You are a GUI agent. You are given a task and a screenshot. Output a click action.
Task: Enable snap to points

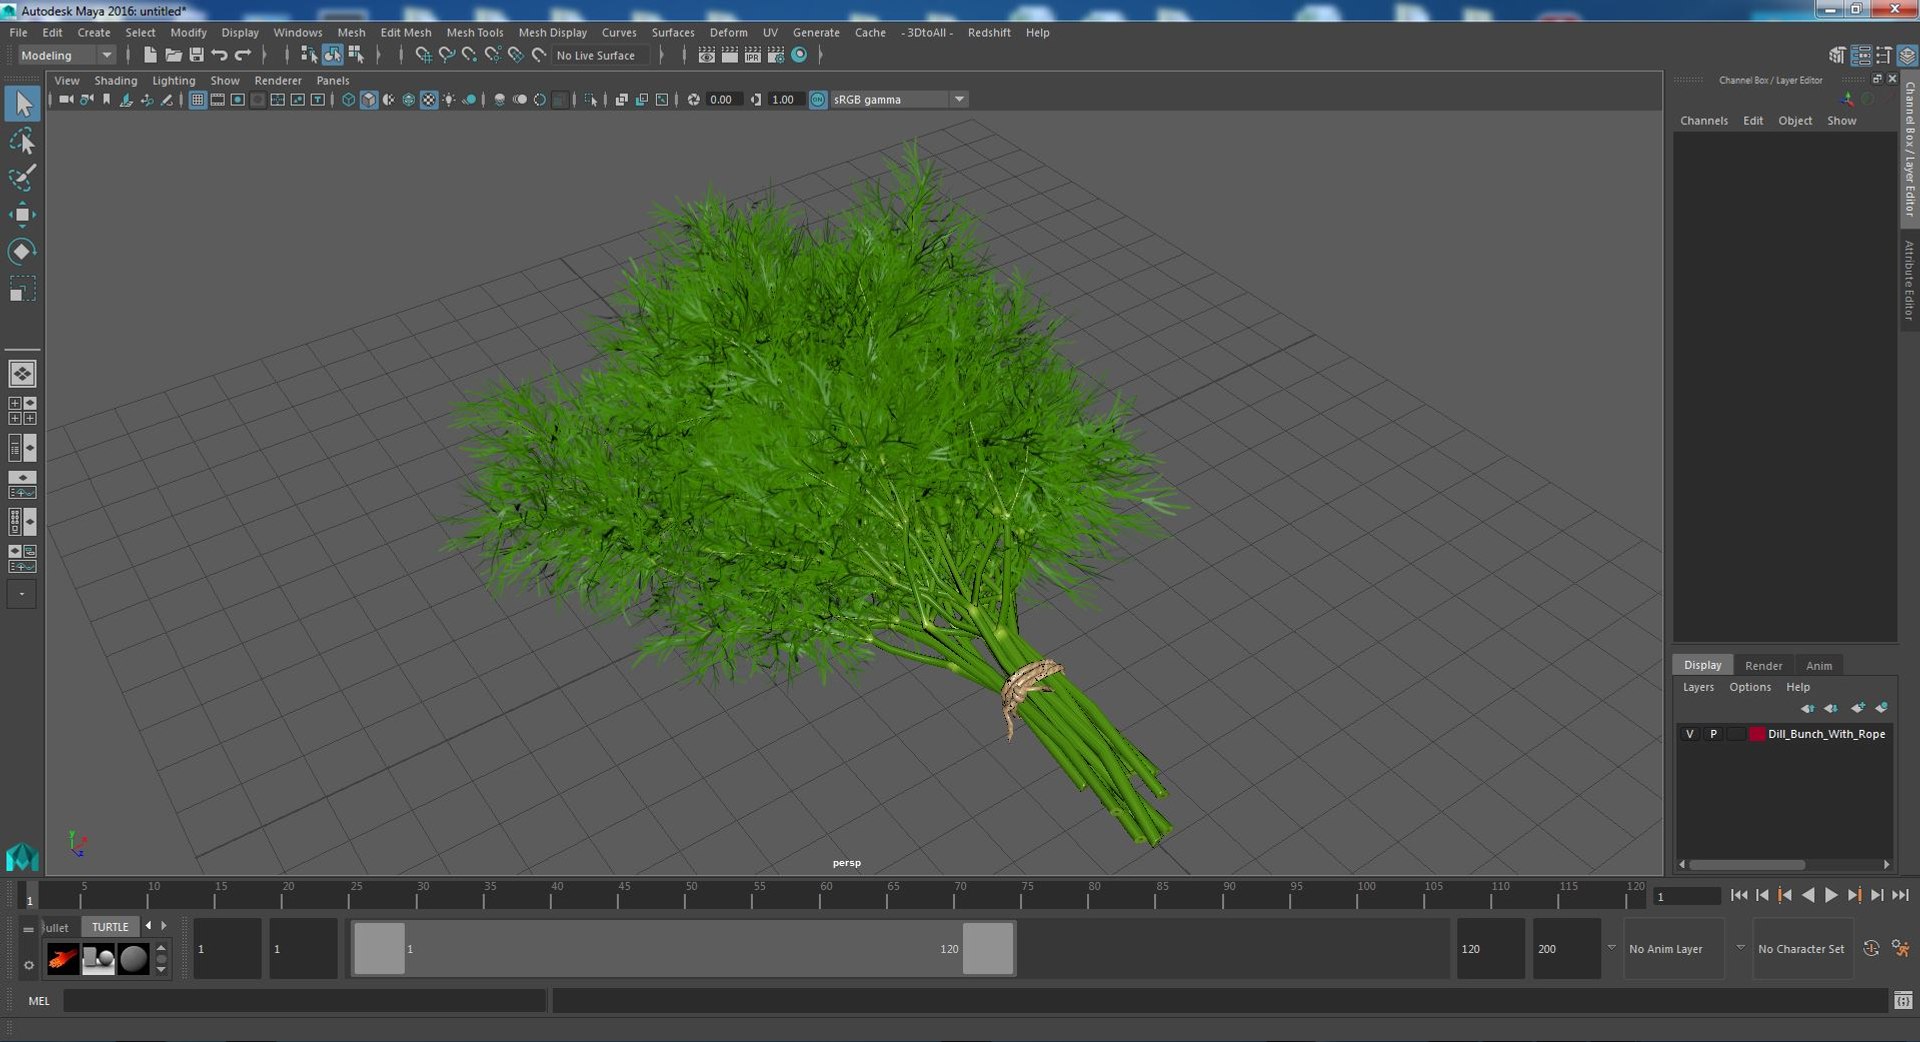469,55
